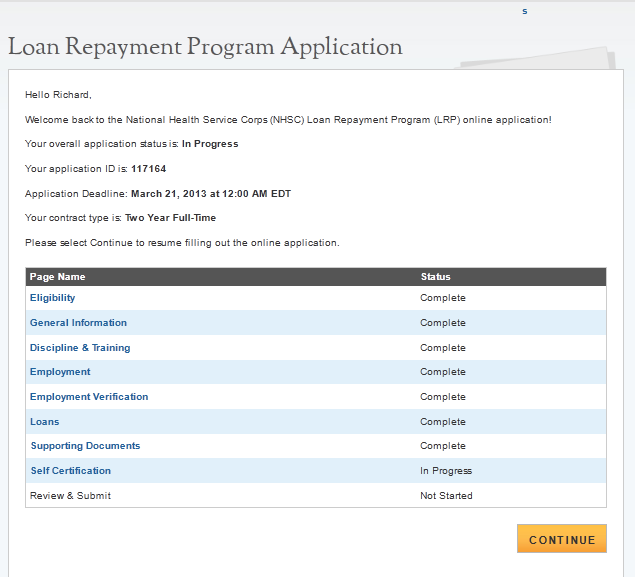Open the Employment Verification link
This screenshot has height=577, width=635.
pos(89,397)
